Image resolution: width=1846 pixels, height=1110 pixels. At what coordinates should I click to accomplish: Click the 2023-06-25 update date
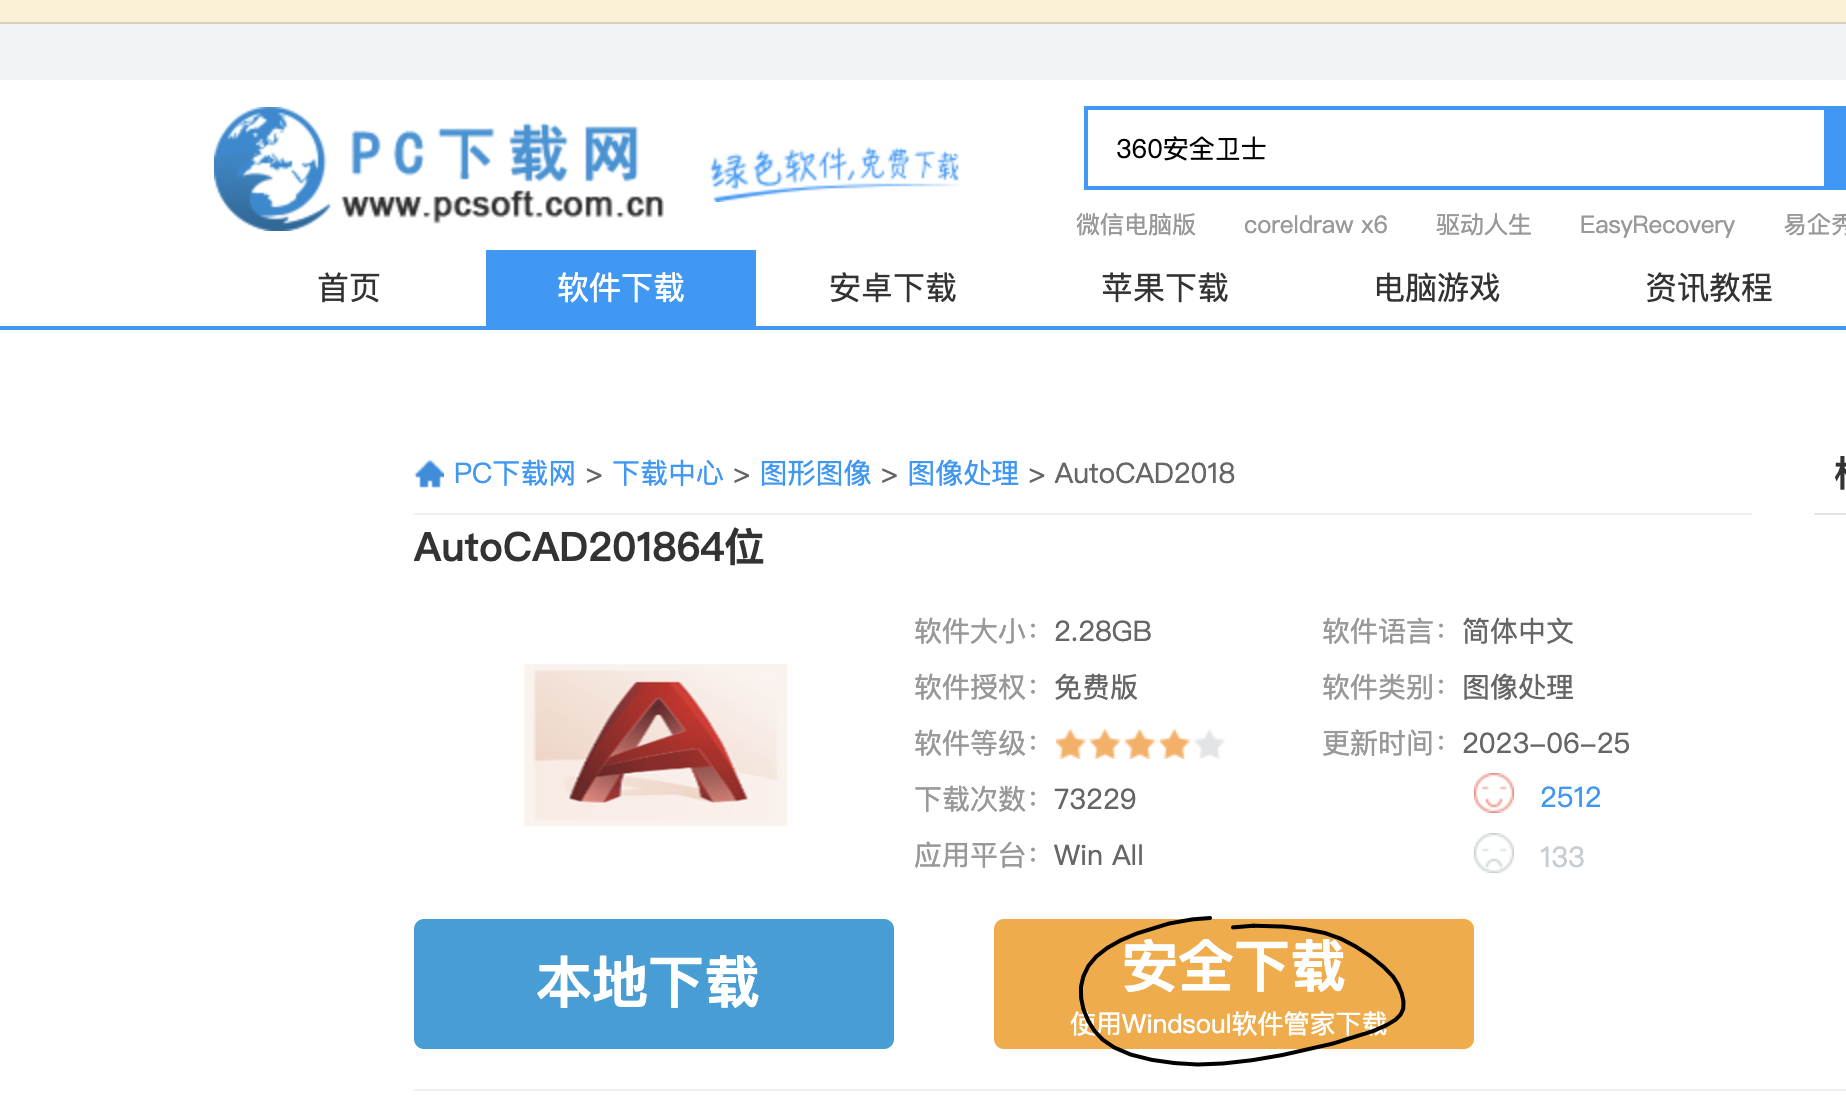[x=1546, y=743]
